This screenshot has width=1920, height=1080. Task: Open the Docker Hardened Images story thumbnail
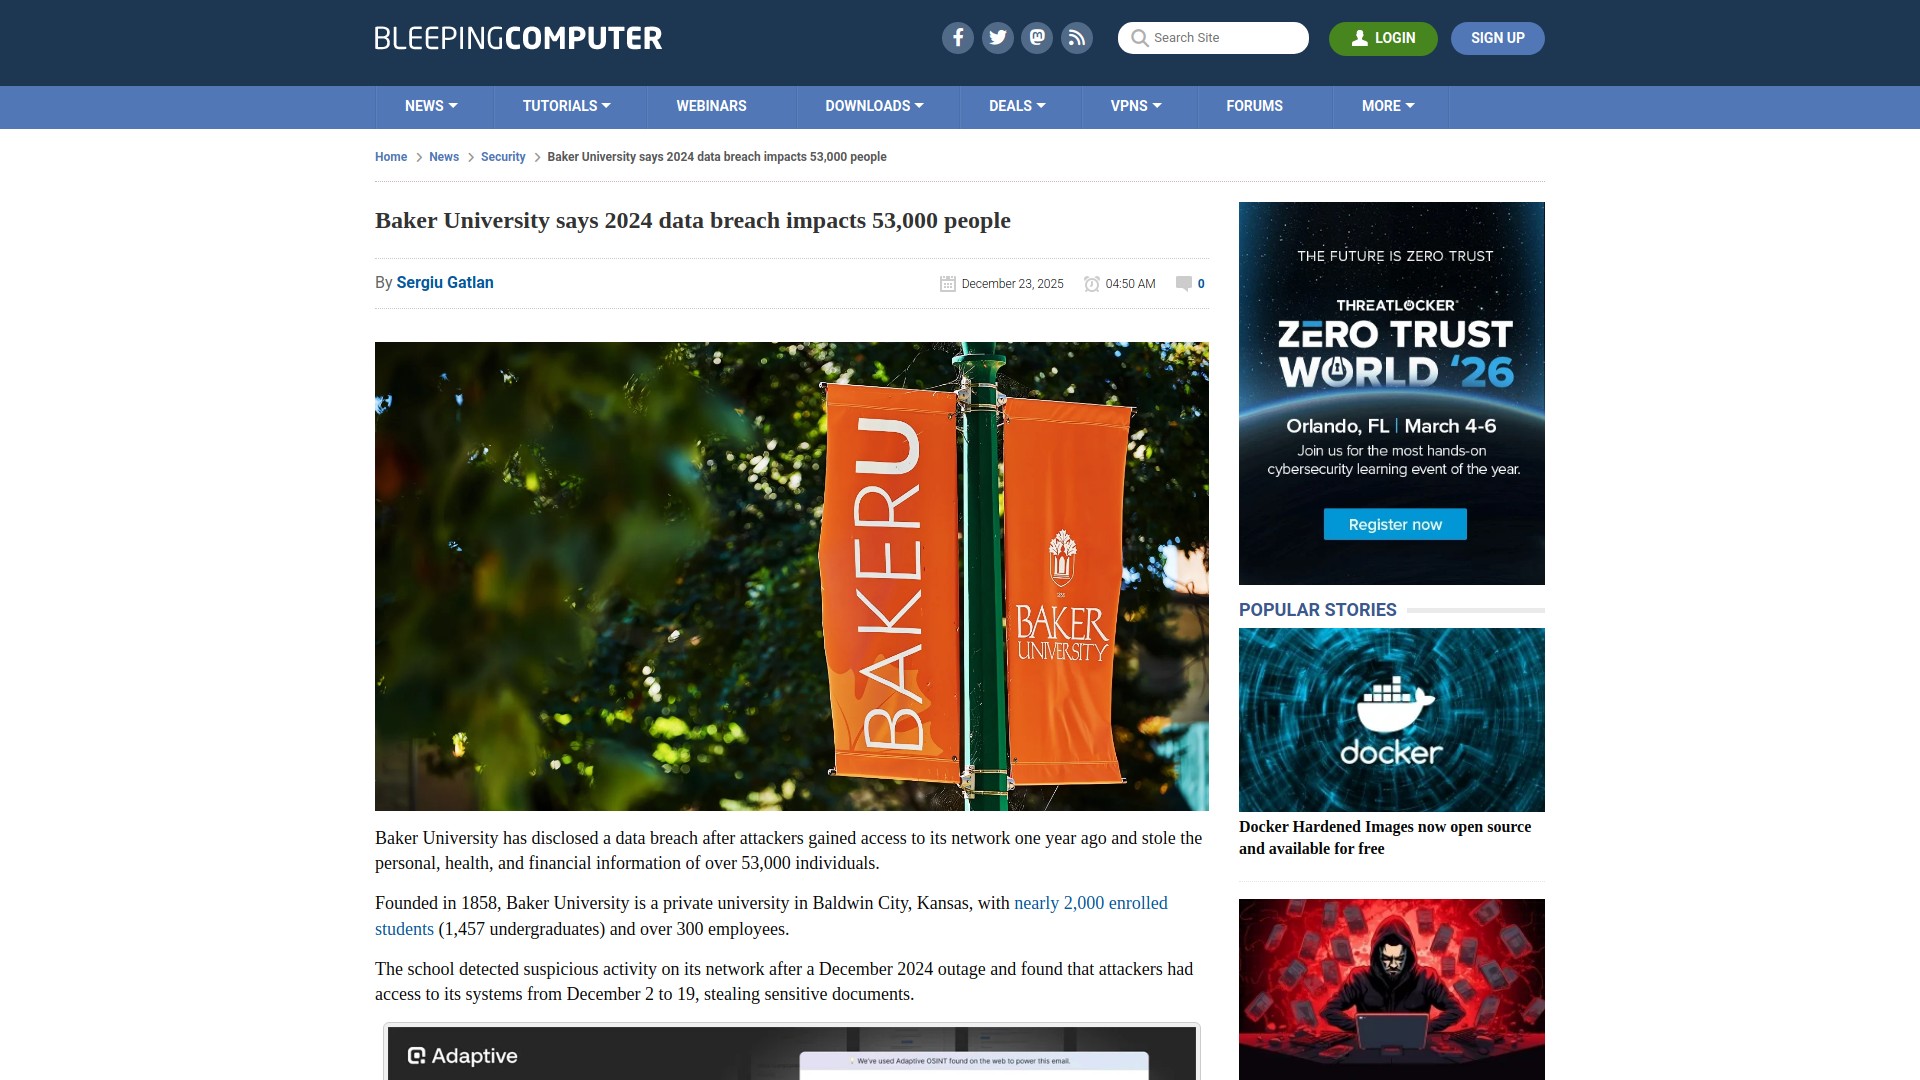pos(1391,719)
